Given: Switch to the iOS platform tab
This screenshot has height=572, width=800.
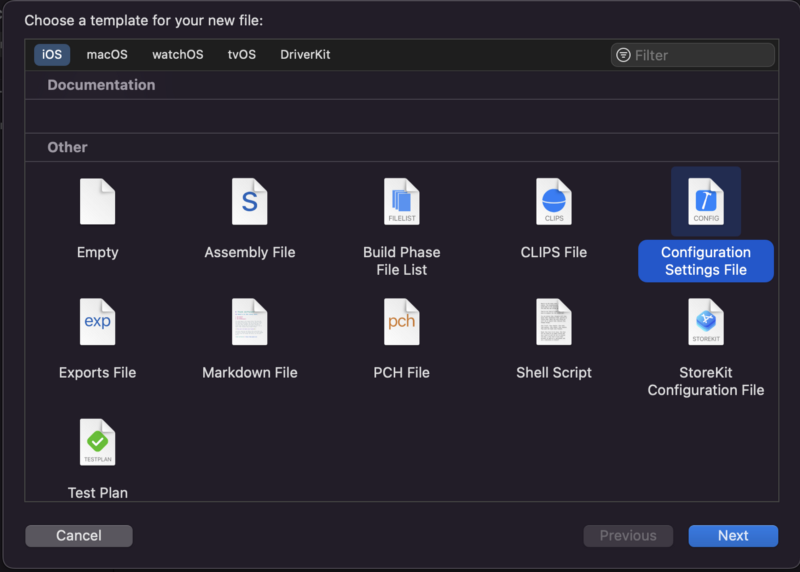Looking at the screenshot, I should [x=52, y=55].
